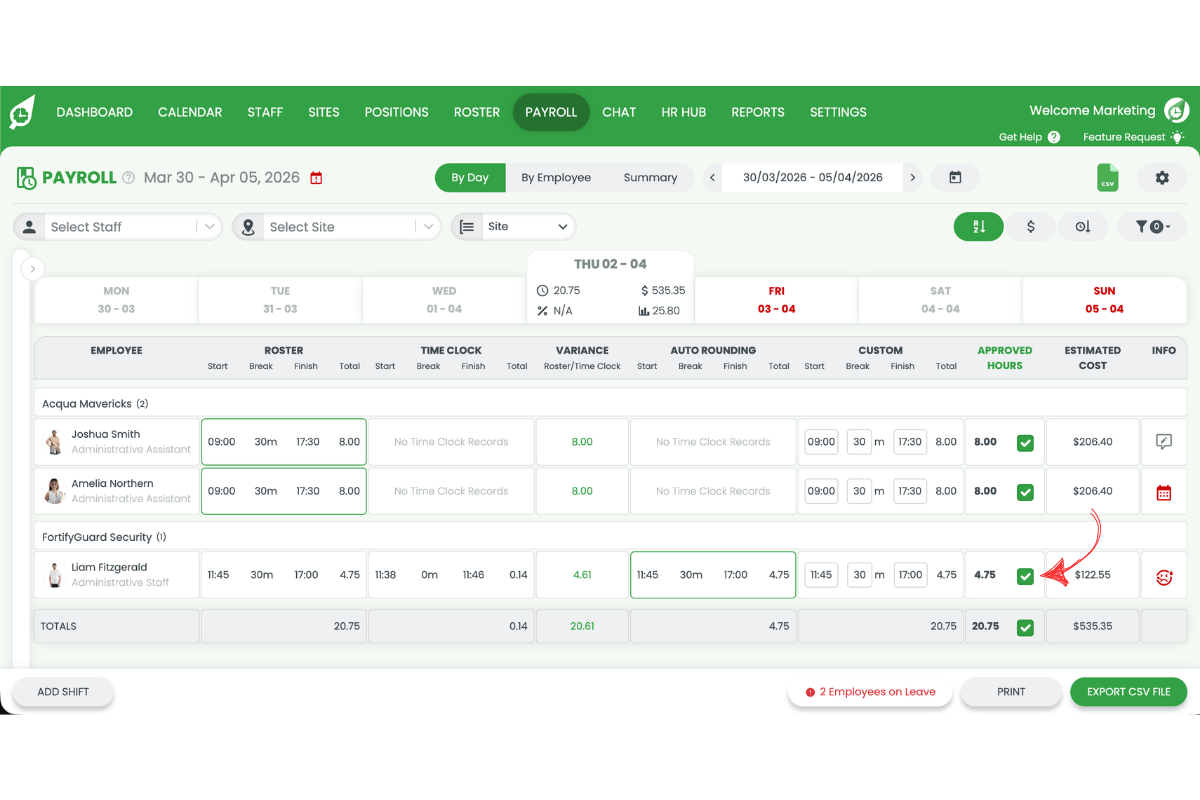Select the alphabetical sort icon

pos(978,226)
